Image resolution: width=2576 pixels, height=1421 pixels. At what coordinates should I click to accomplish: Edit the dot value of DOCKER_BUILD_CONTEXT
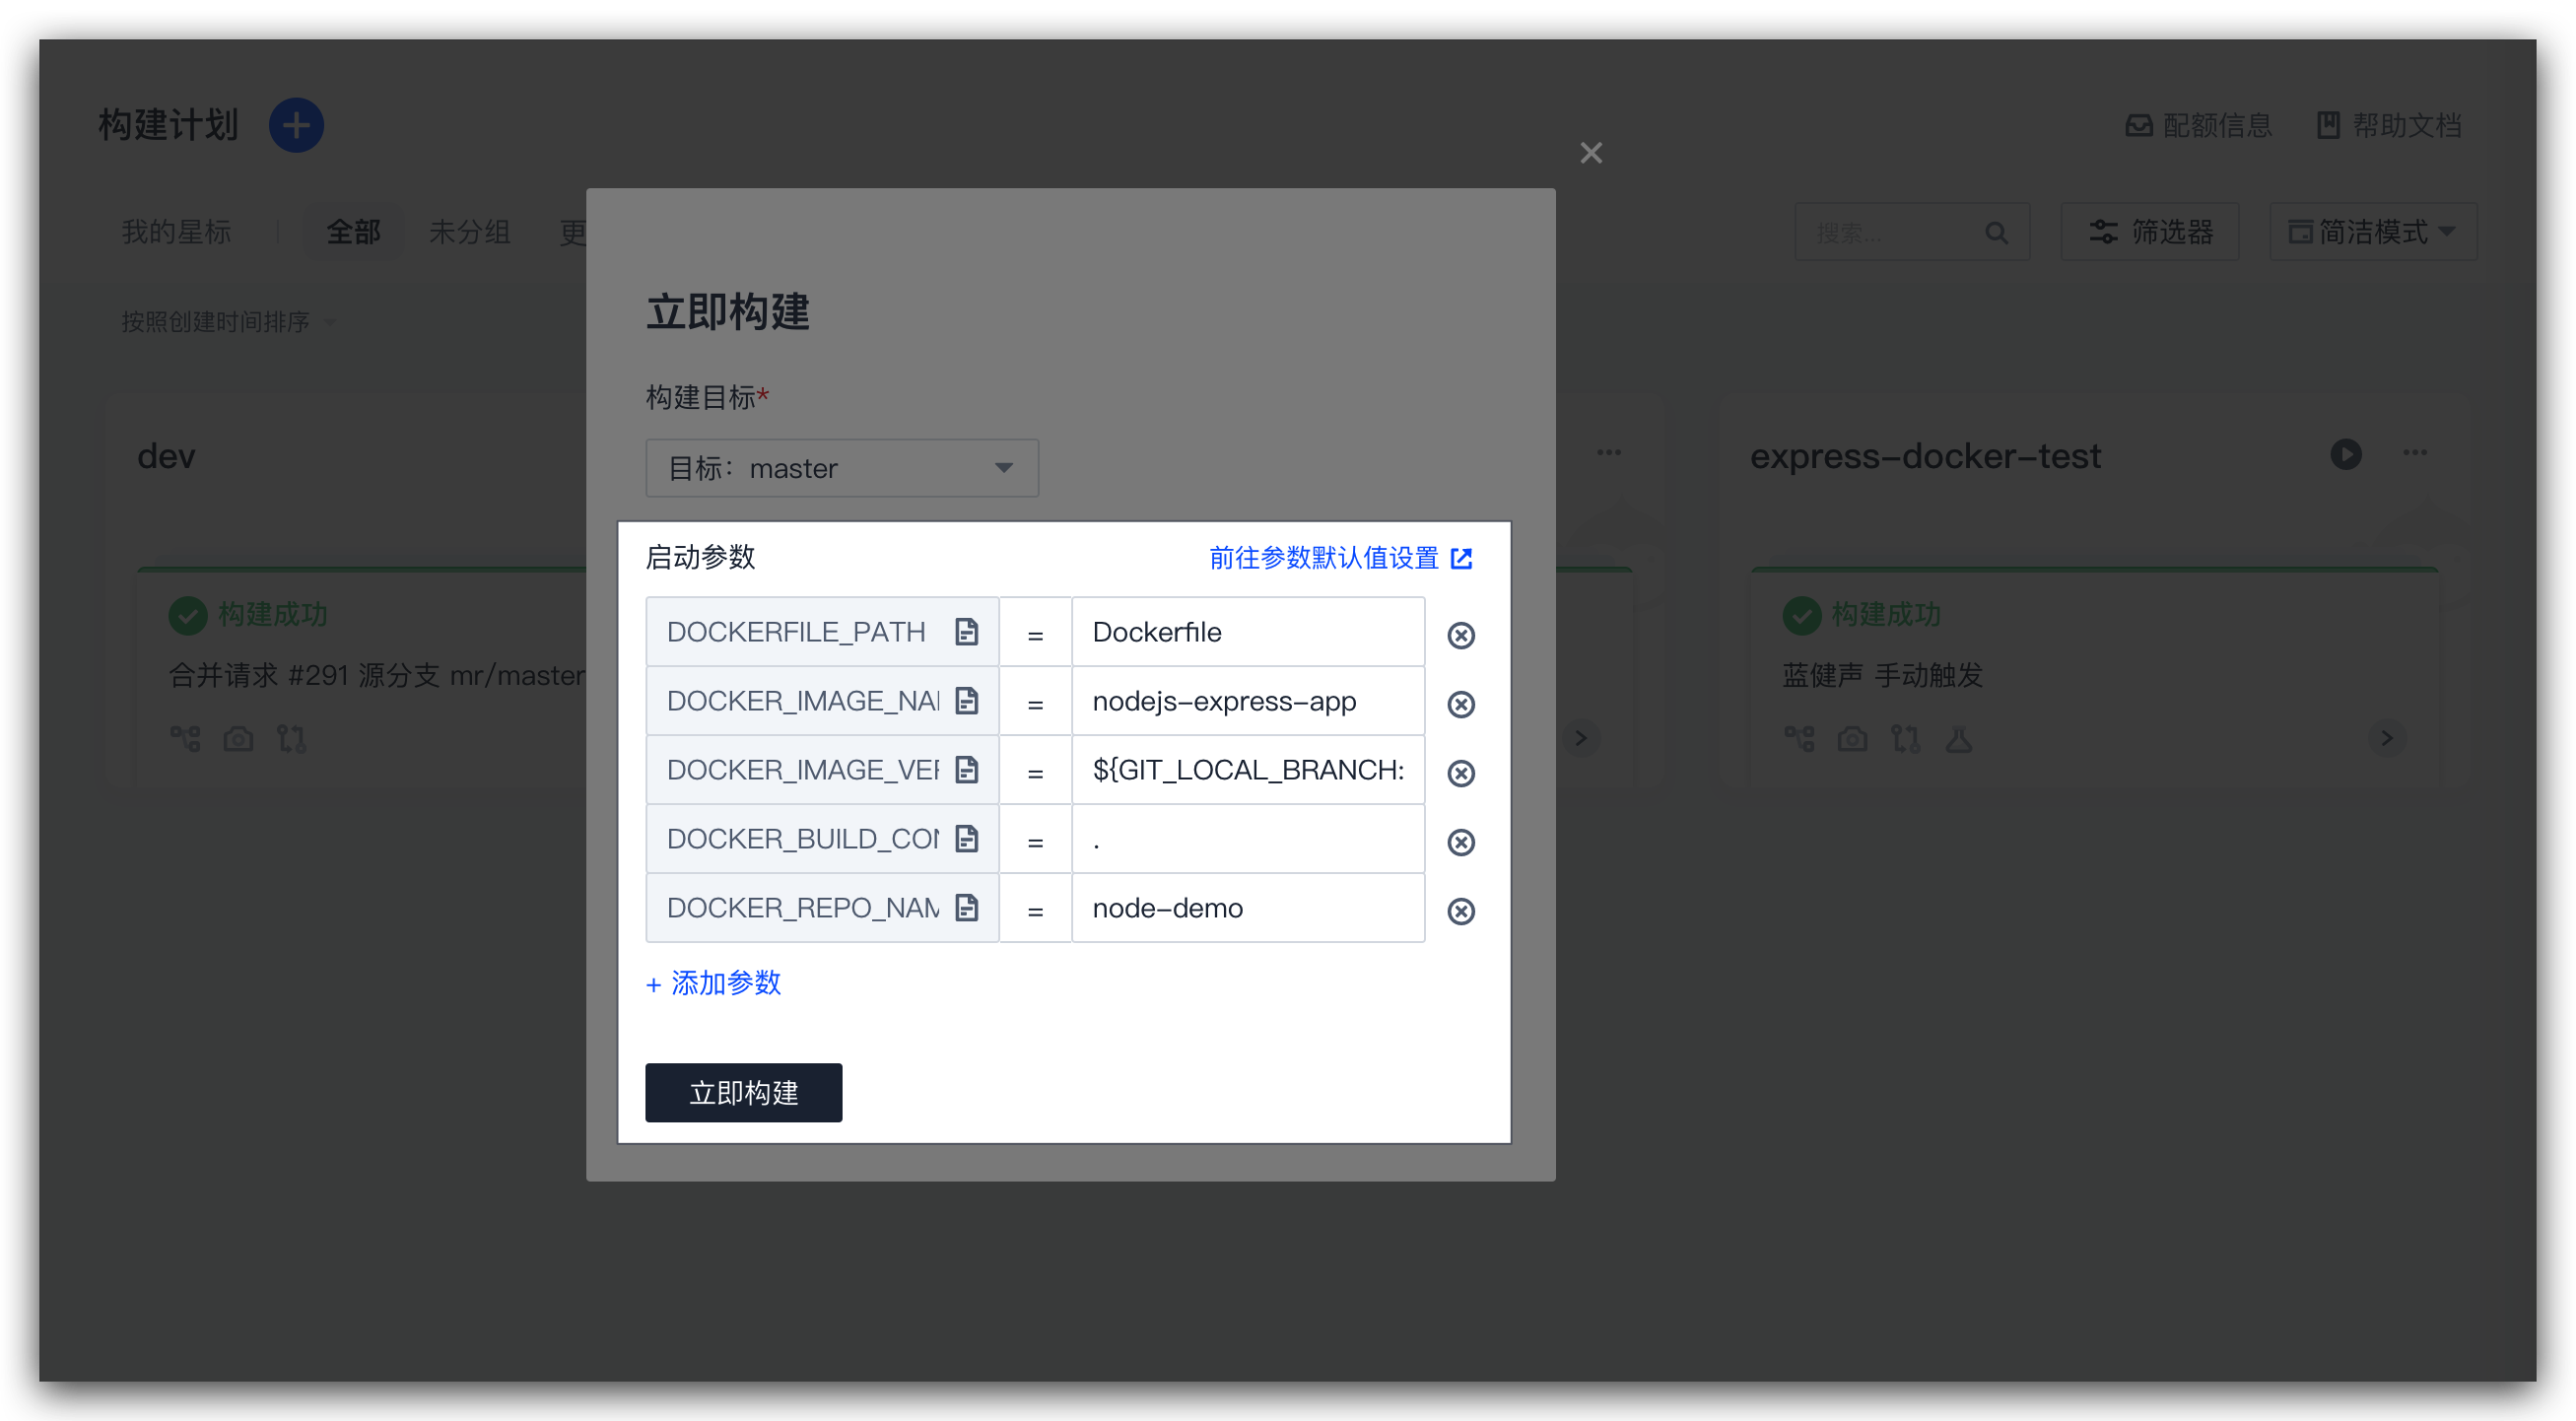(1248, 839)
